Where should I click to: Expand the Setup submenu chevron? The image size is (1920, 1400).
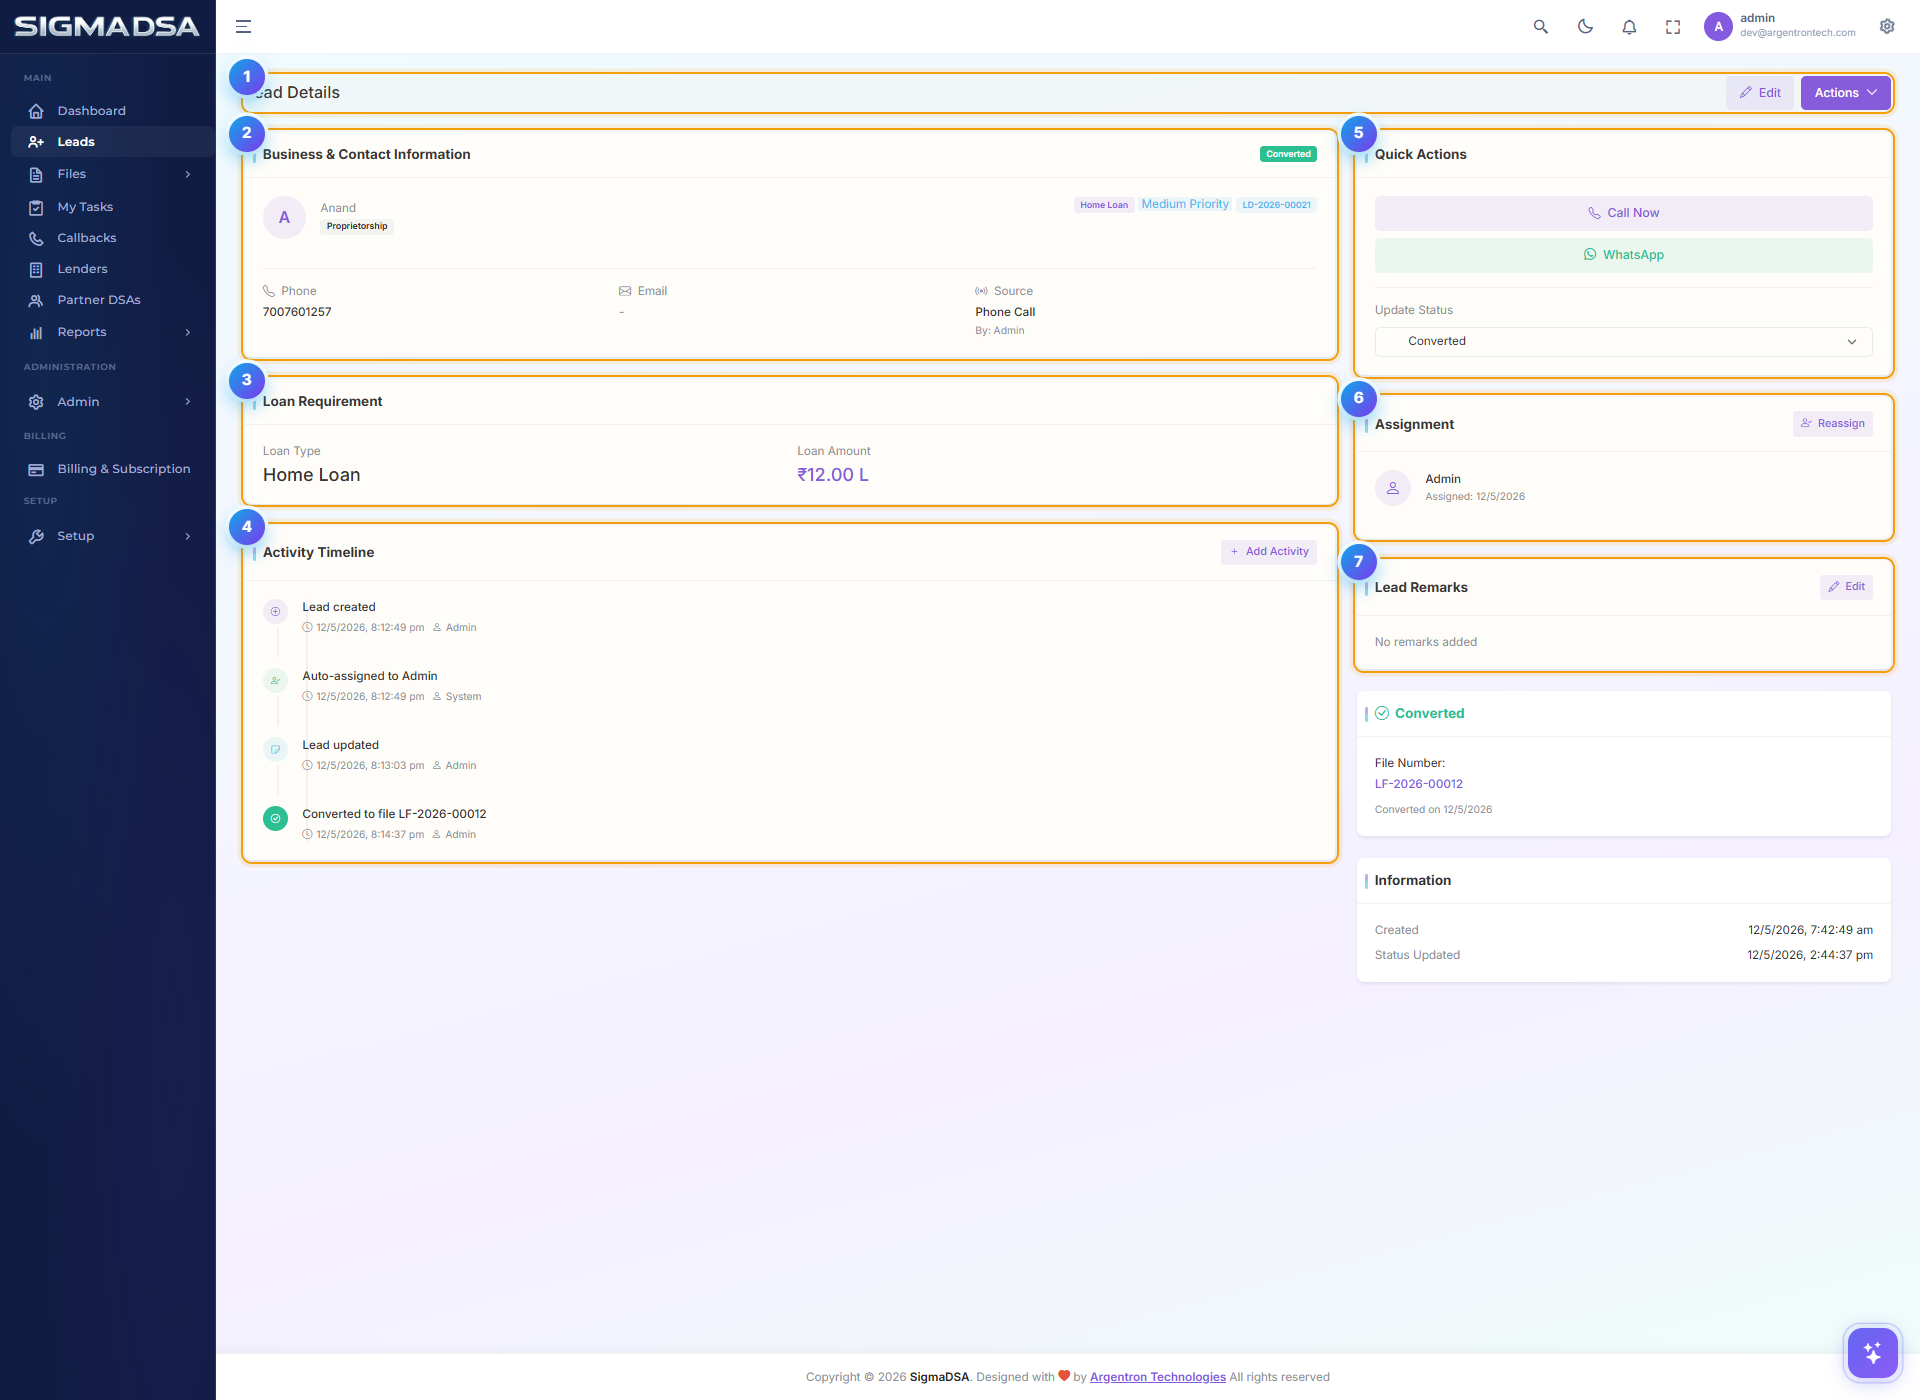188,536
